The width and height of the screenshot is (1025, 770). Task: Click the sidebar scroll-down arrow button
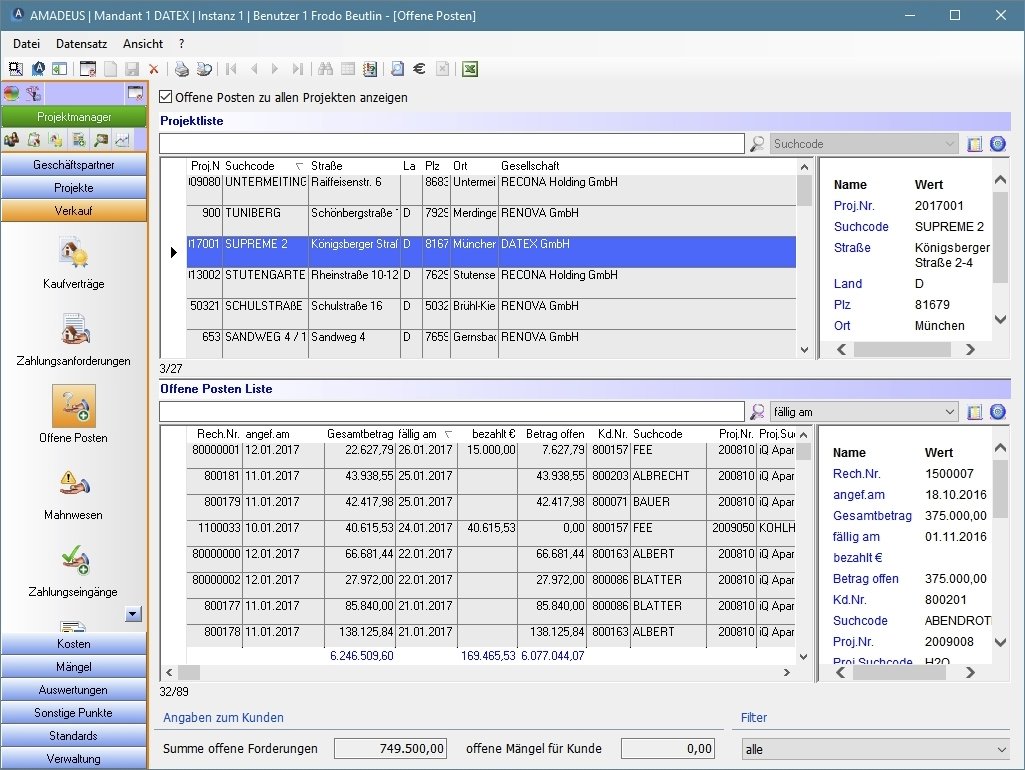(133, 614)
